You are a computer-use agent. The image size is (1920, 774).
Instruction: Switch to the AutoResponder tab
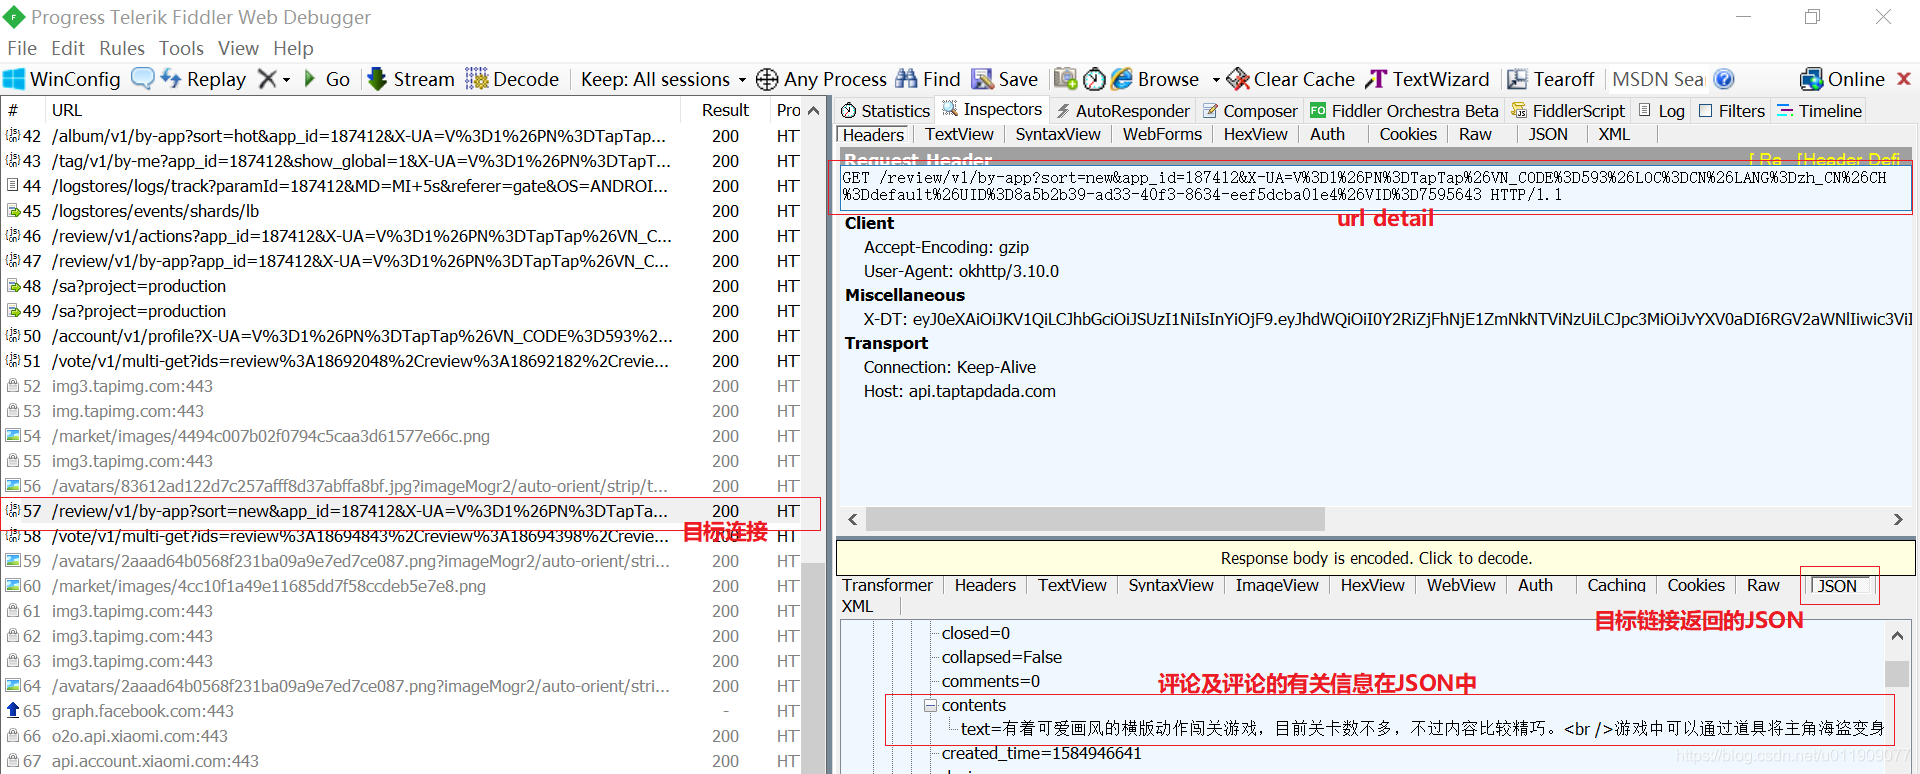pyautogui.click(x=1122, y=111)
